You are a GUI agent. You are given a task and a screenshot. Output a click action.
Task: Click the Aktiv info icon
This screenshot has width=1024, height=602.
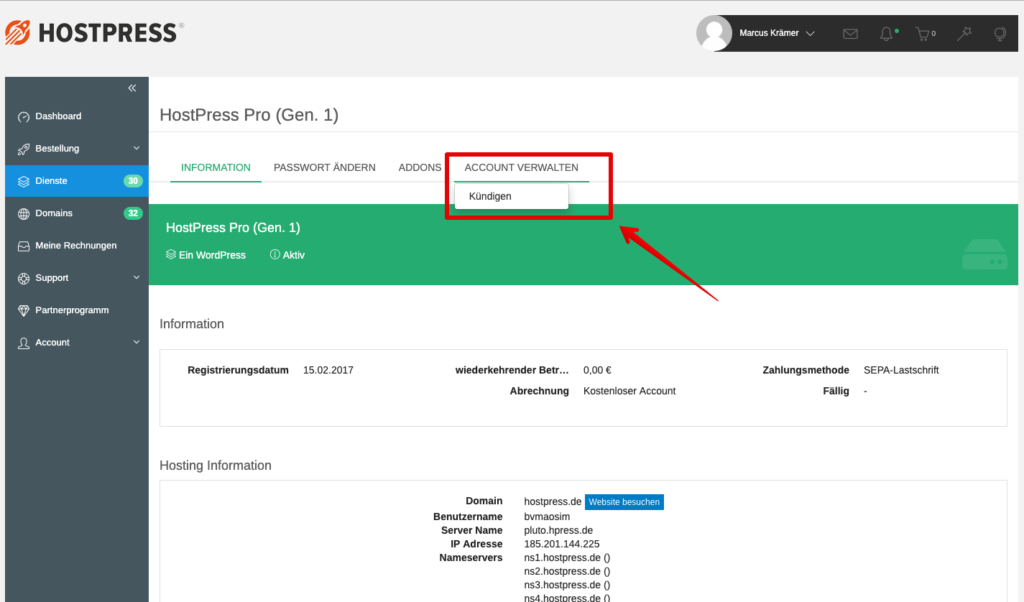pyautogui.click(x=275, y=254)
